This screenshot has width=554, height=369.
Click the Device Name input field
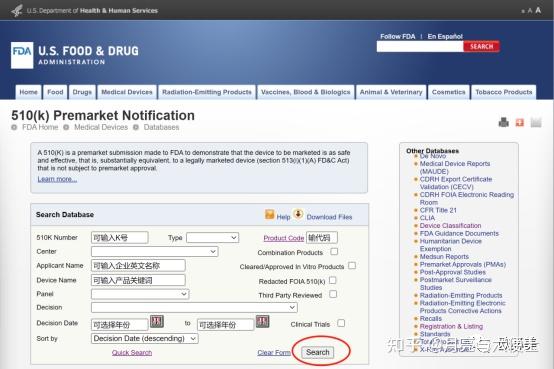click(138, 280)
